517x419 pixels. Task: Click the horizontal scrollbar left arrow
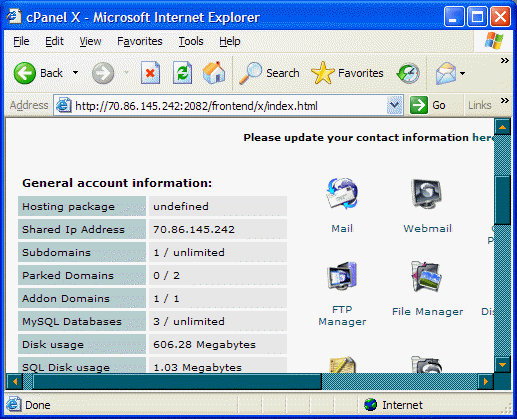click(x=14, y=381)
